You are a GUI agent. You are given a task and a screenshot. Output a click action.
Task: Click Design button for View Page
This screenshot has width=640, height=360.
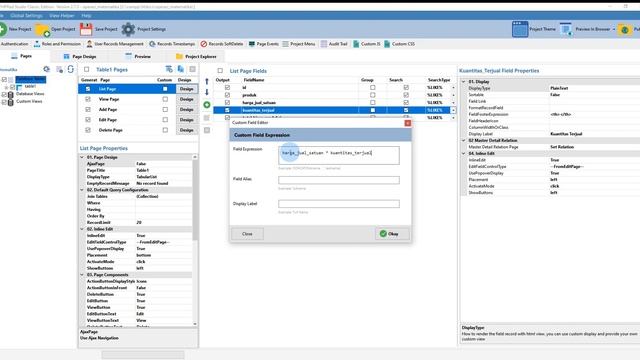(x=187, y=99)
